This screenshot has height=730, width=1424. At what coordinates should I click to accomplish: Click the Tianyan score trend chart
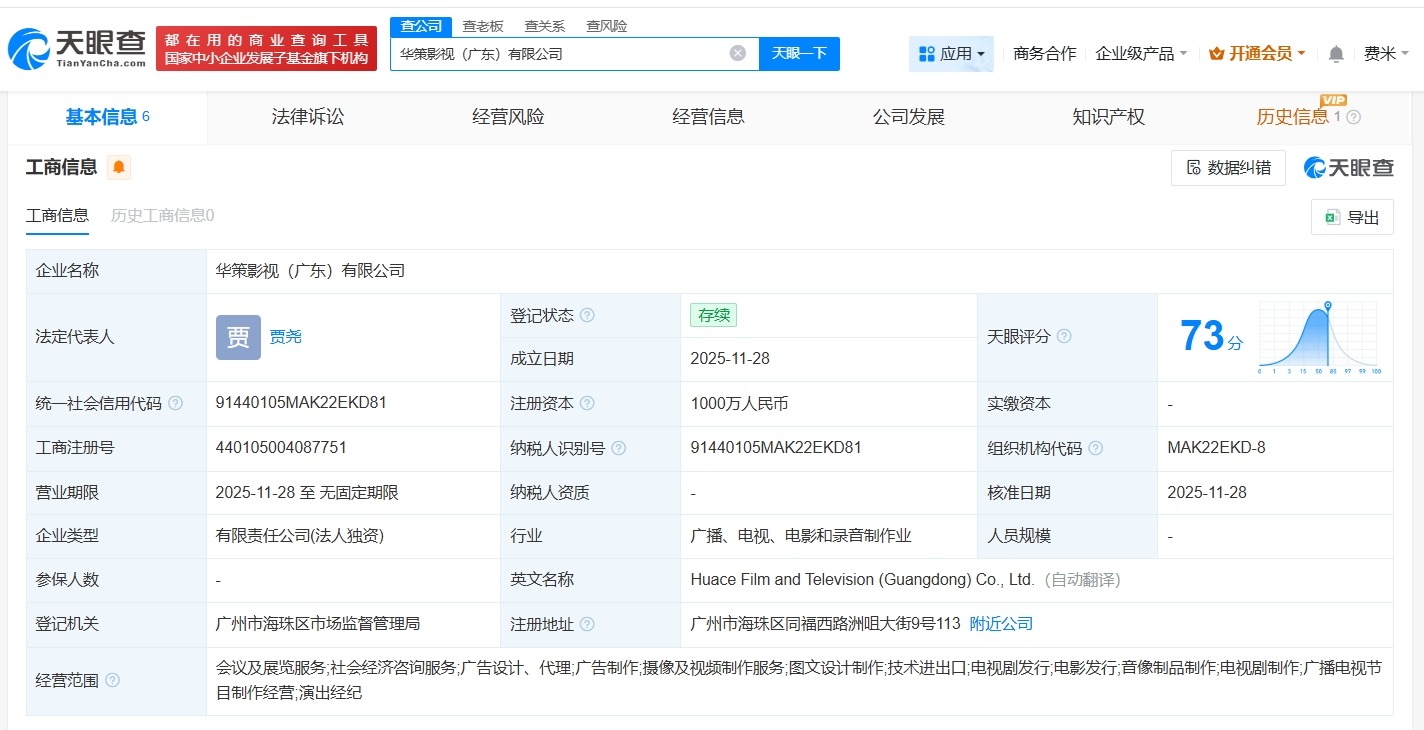click(x=1318, y=337)
